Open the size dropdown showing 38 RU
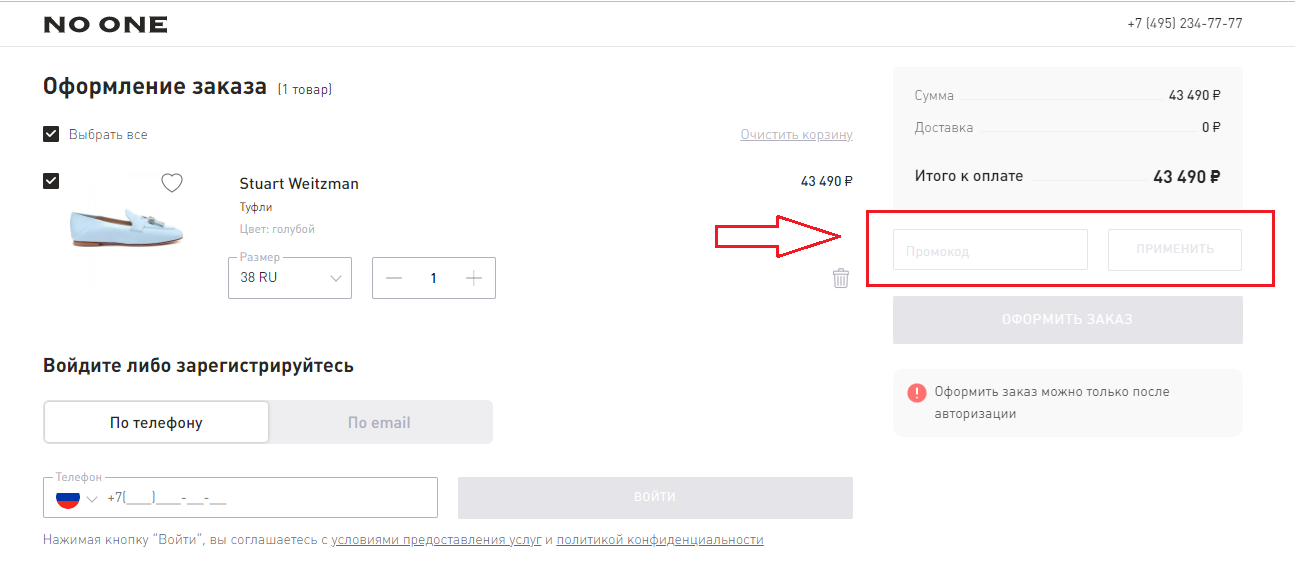Image resolution: width=1295 pixels, height=575 pixels. 290,278
